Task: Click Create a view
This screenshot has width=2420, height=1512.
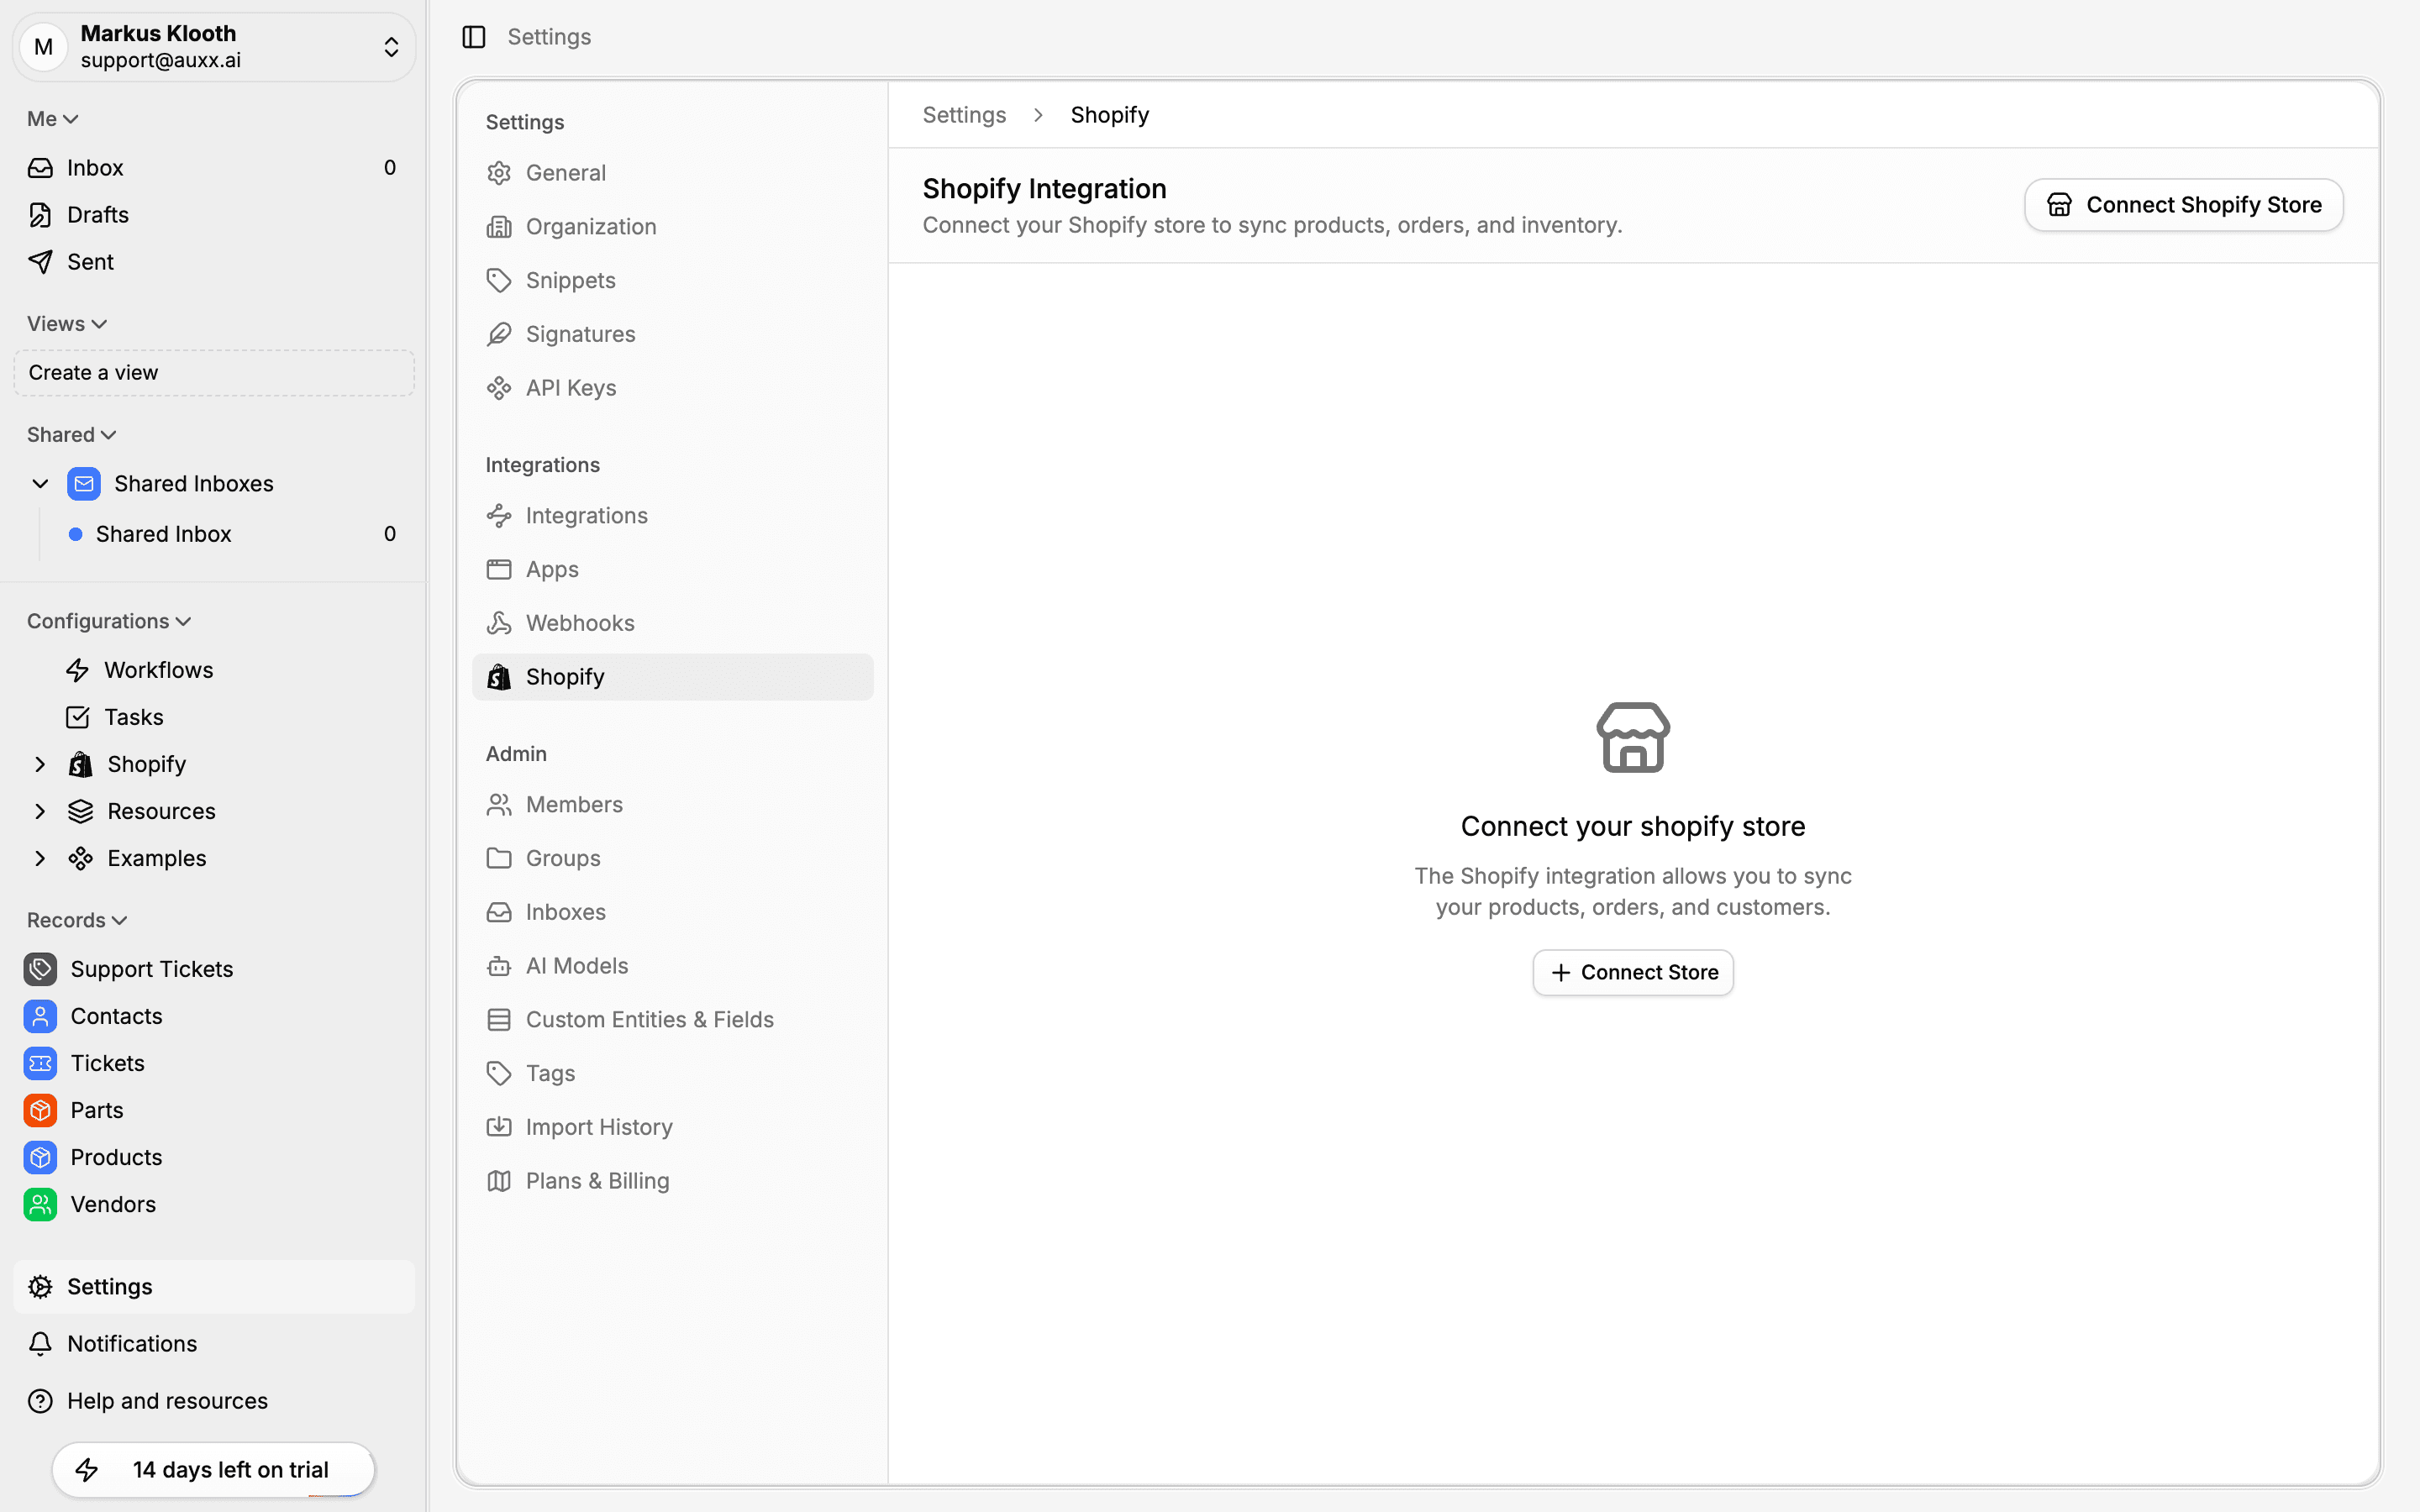Action: point(214,373)
